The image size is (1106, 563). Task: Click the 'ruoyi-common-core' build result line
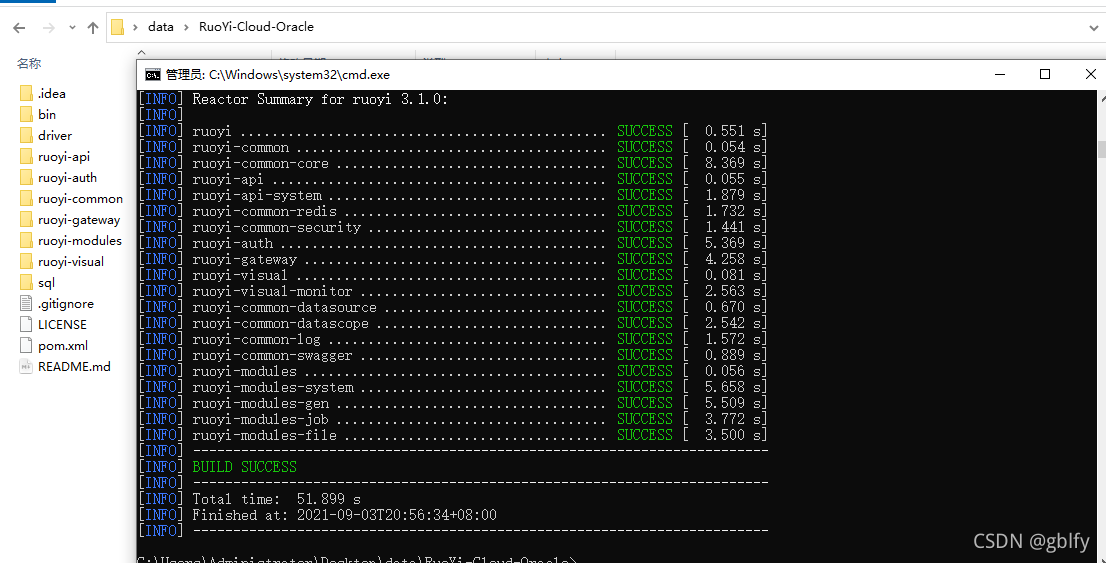click(x=453, y=163)
